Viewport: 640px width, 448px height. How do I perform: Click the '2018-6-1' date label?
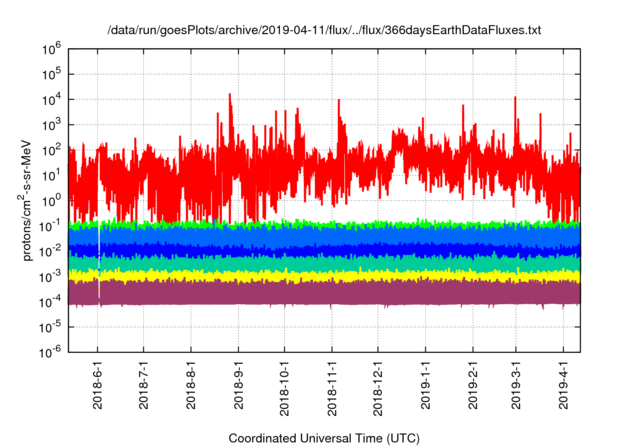98,384
